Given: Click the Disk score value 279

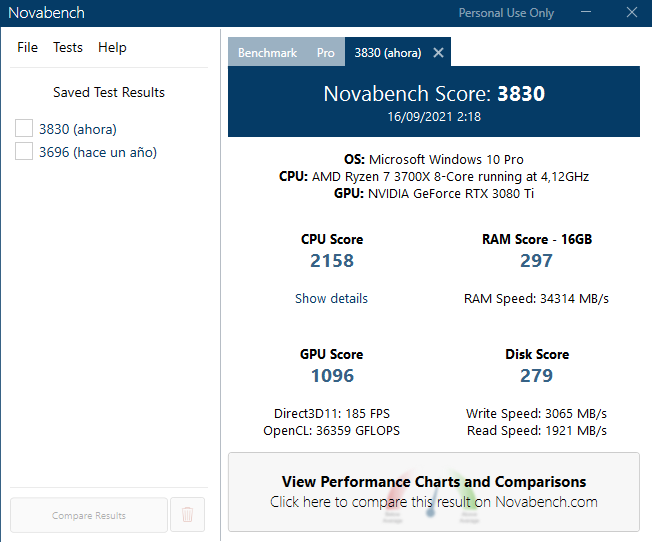Looking at the screenshot, I should click(x=536, y=376).
